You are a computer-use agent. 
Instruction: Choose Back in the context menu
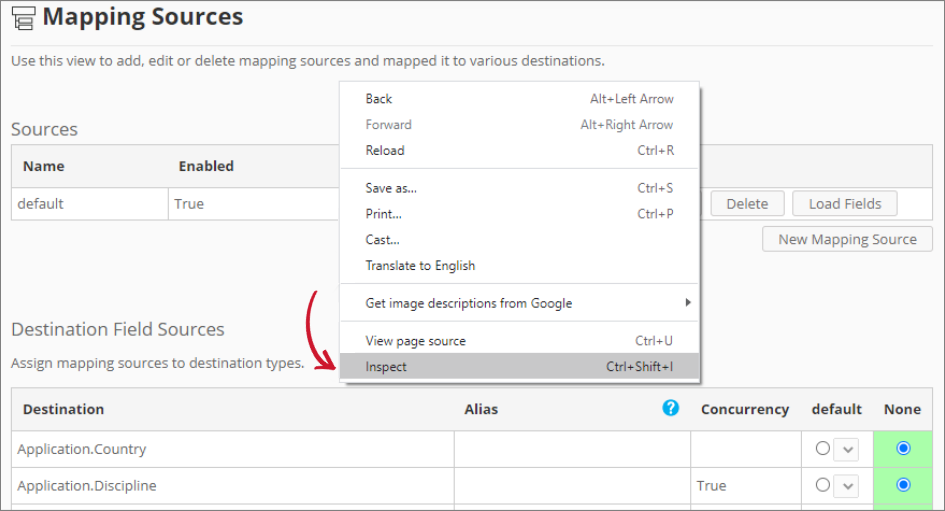click(519, 99)
